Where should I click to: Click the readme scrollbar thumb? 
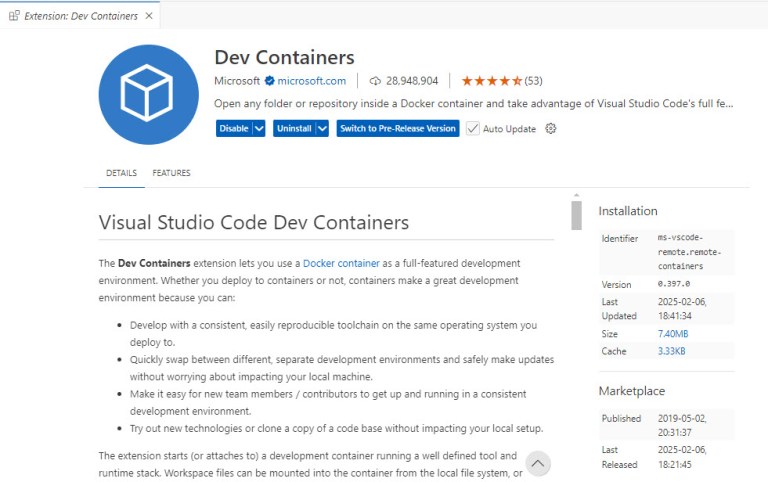pos(576,215)
